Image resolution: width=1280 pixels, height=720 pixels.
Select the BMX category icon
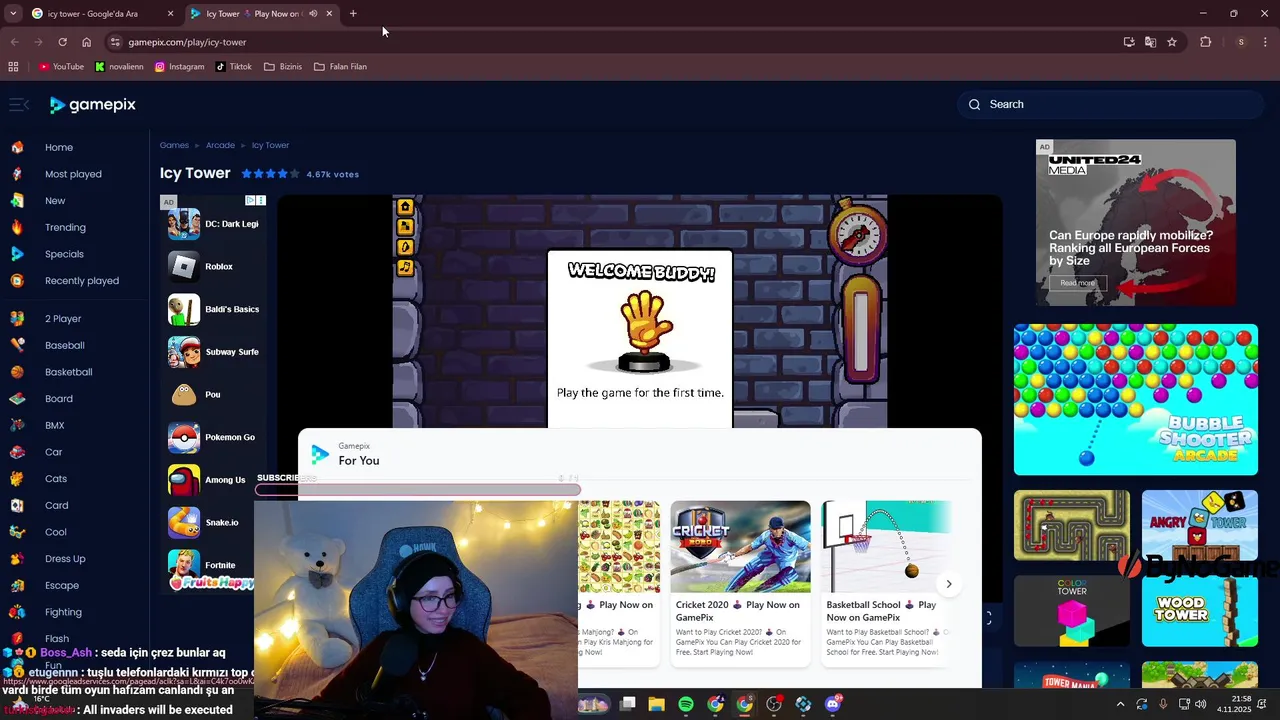(17, 425)
